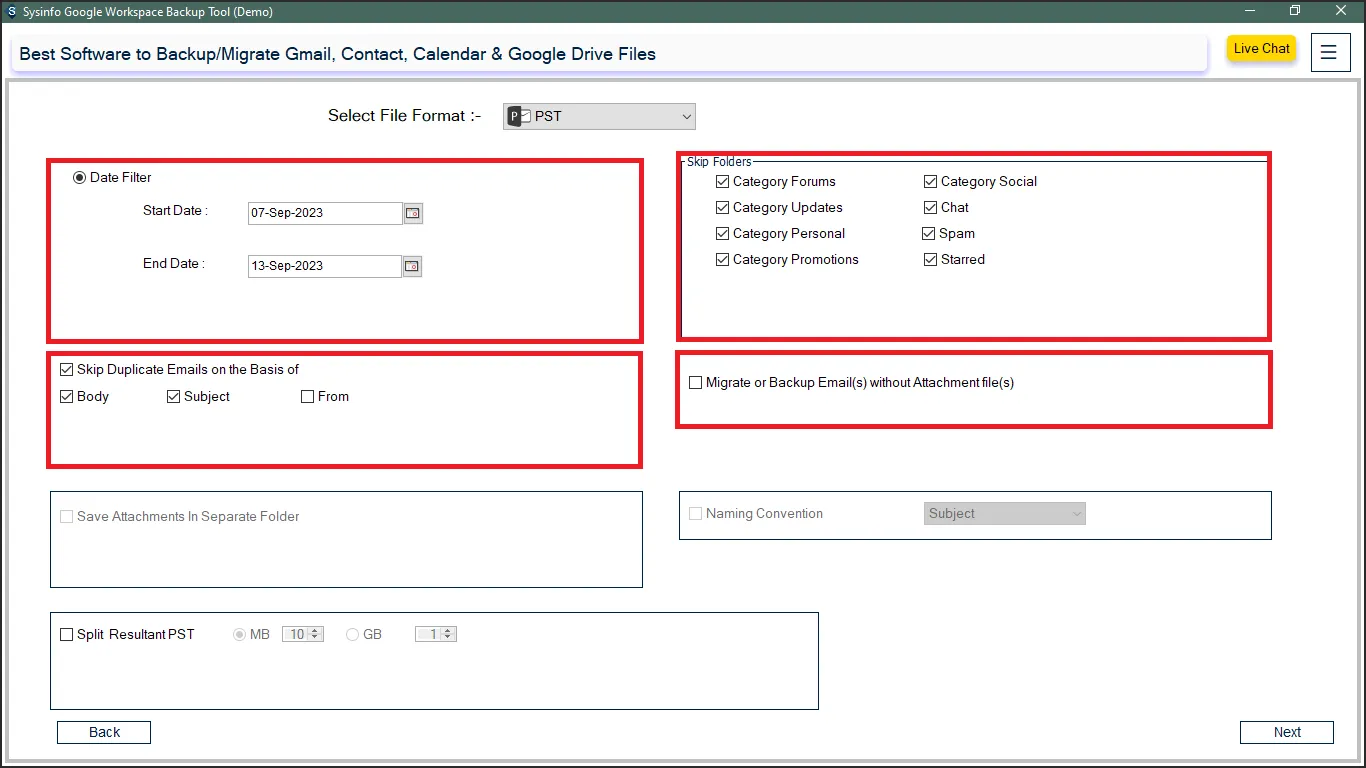Click the Start Date input field

point(324,213)
